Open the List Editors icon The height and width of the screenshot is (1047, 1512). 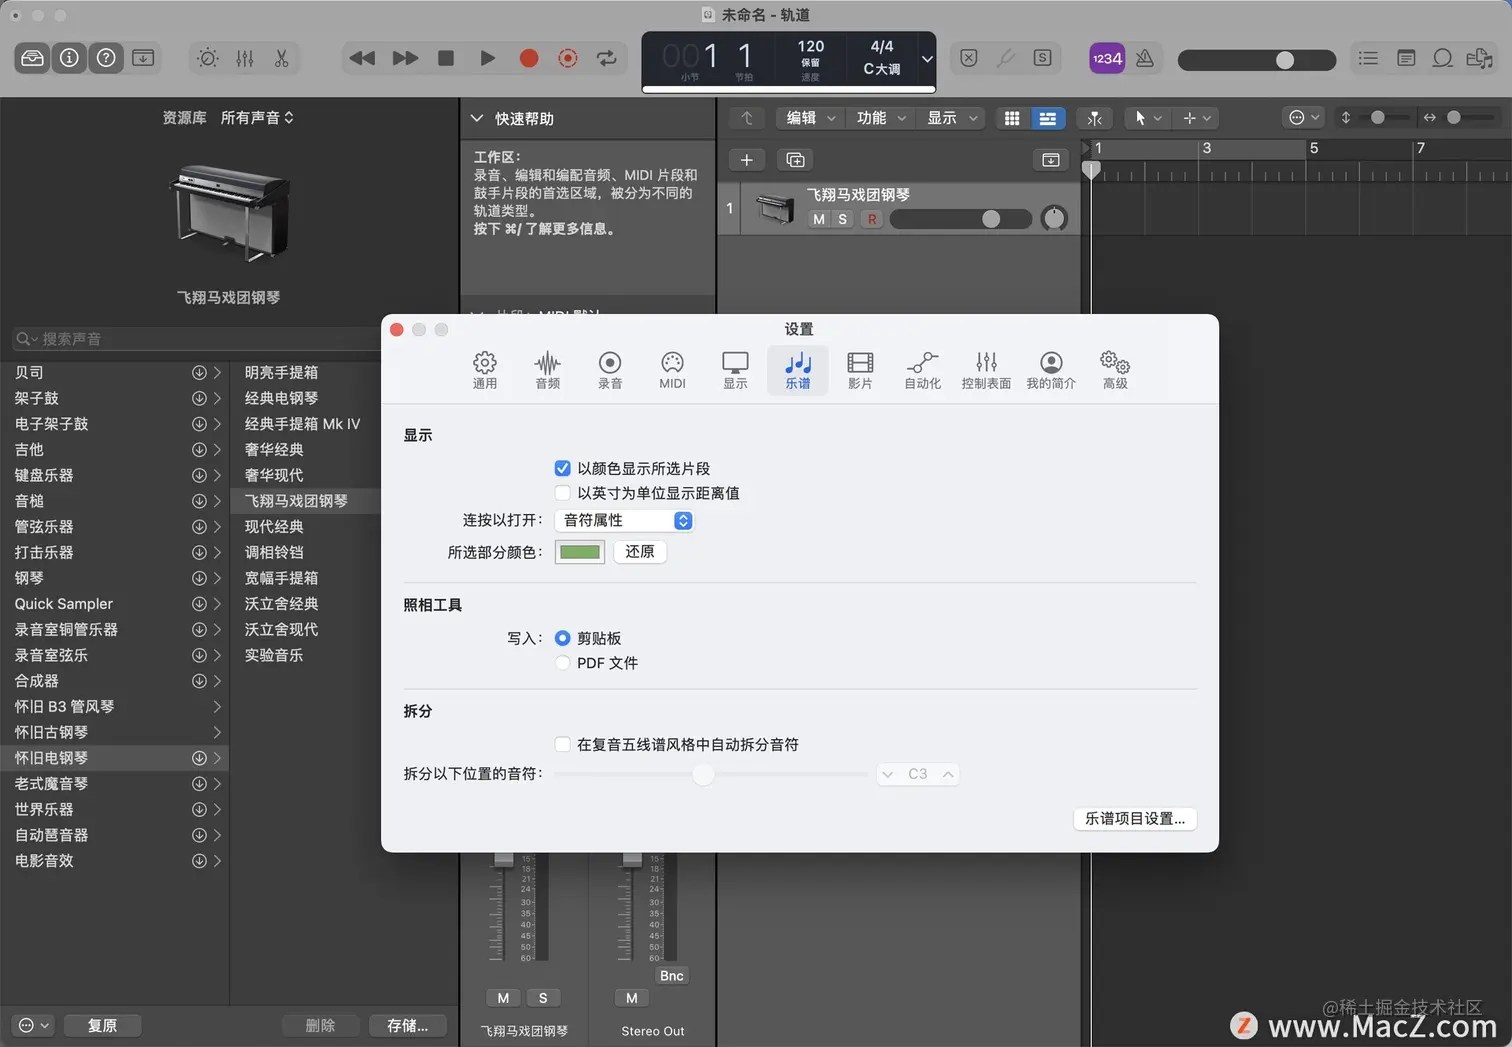[x=1368, y=58]
